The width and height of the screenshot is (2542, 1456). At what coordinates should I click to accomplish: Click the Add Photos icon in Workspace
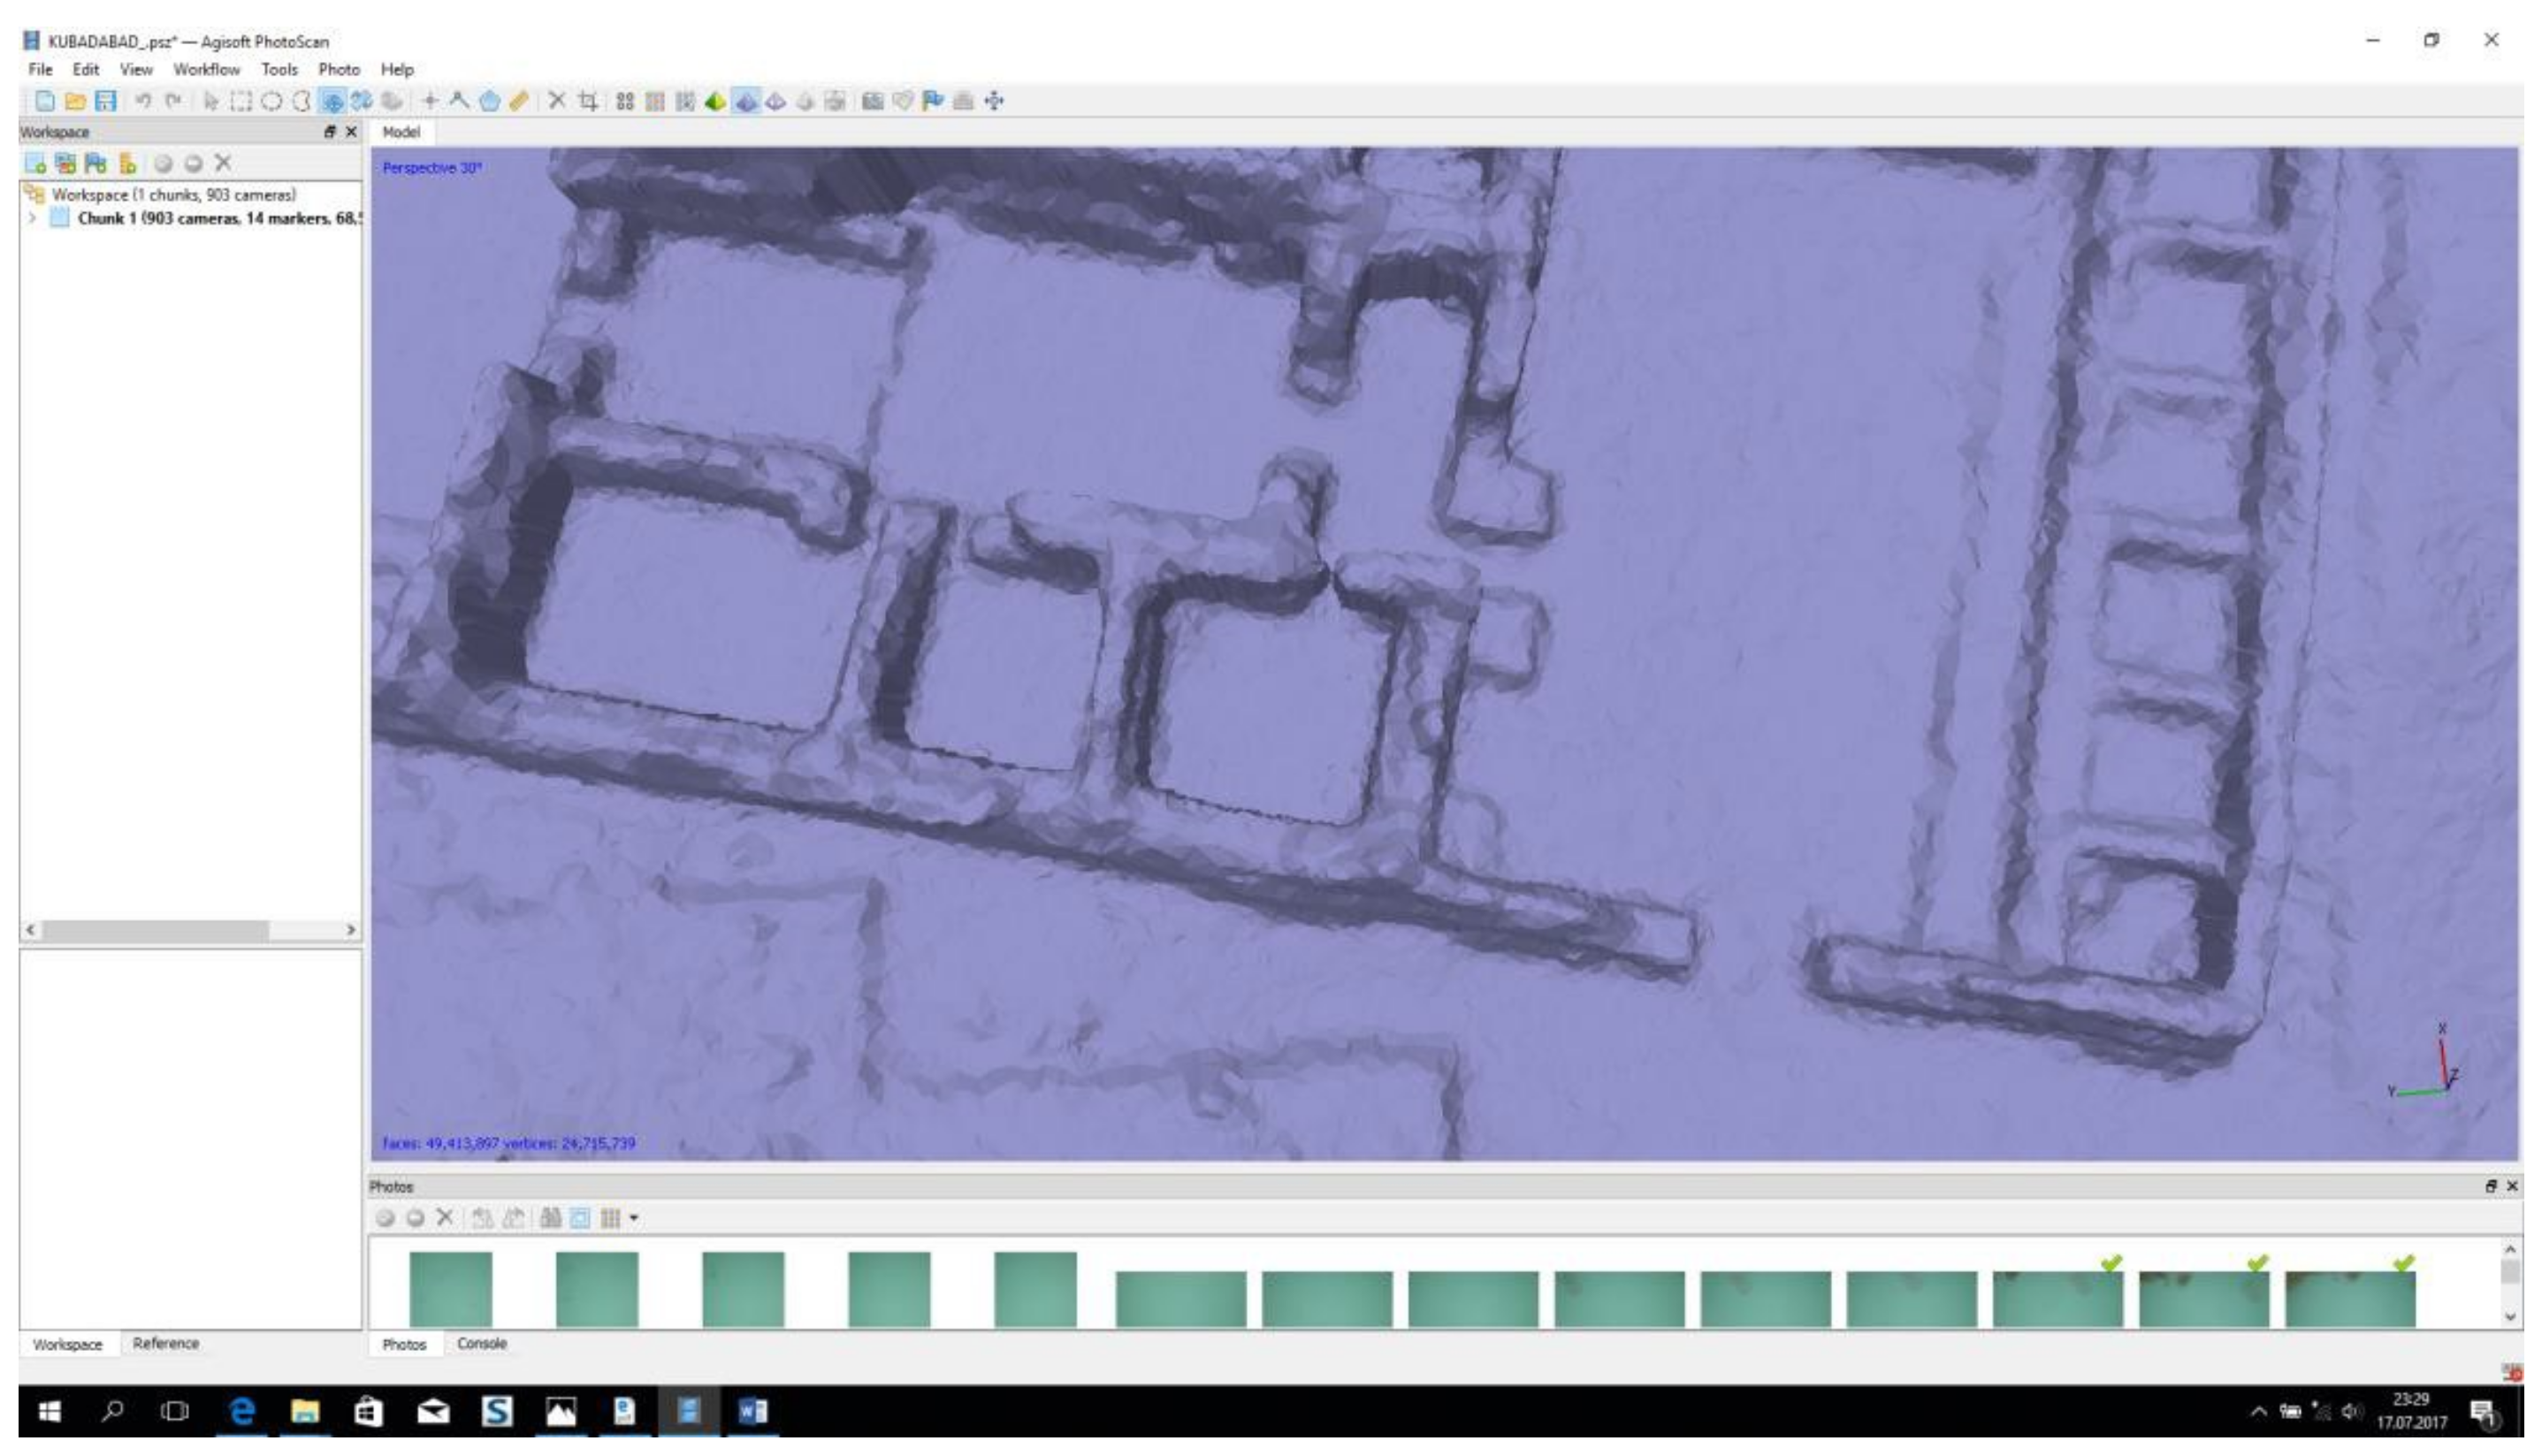click(x=66, y=163)
